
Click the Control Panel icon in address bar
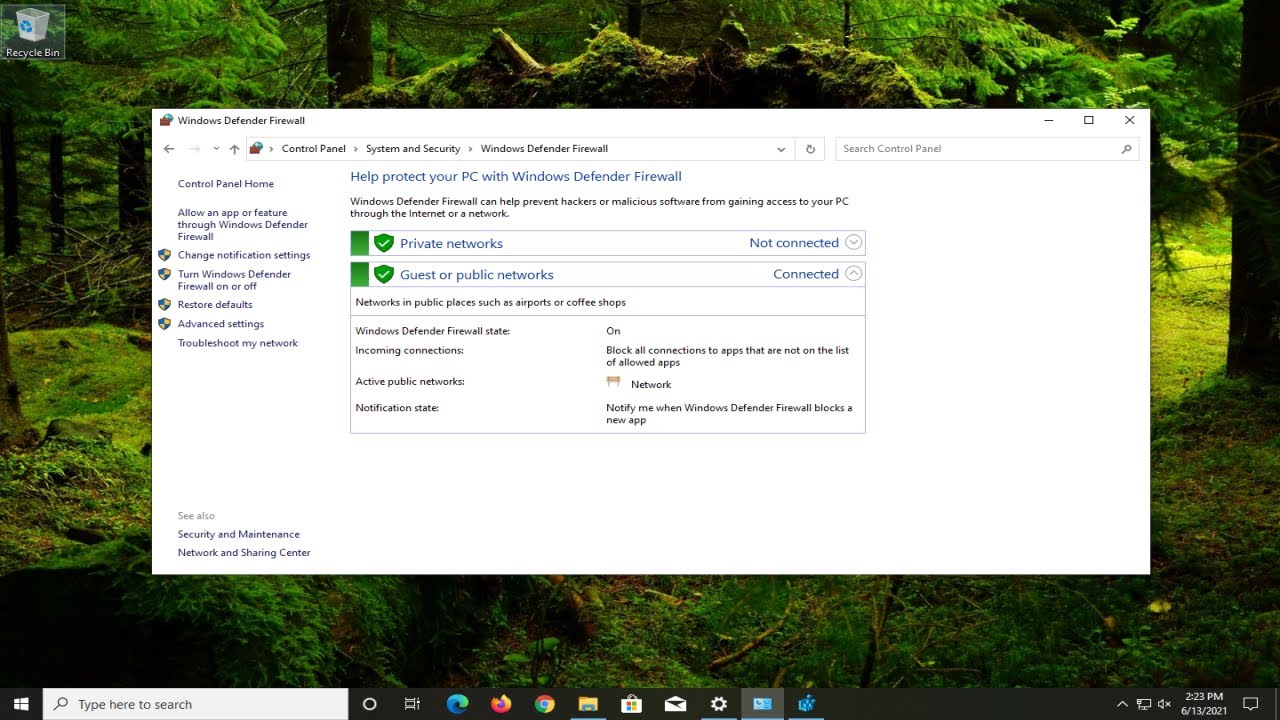[256, 148]
